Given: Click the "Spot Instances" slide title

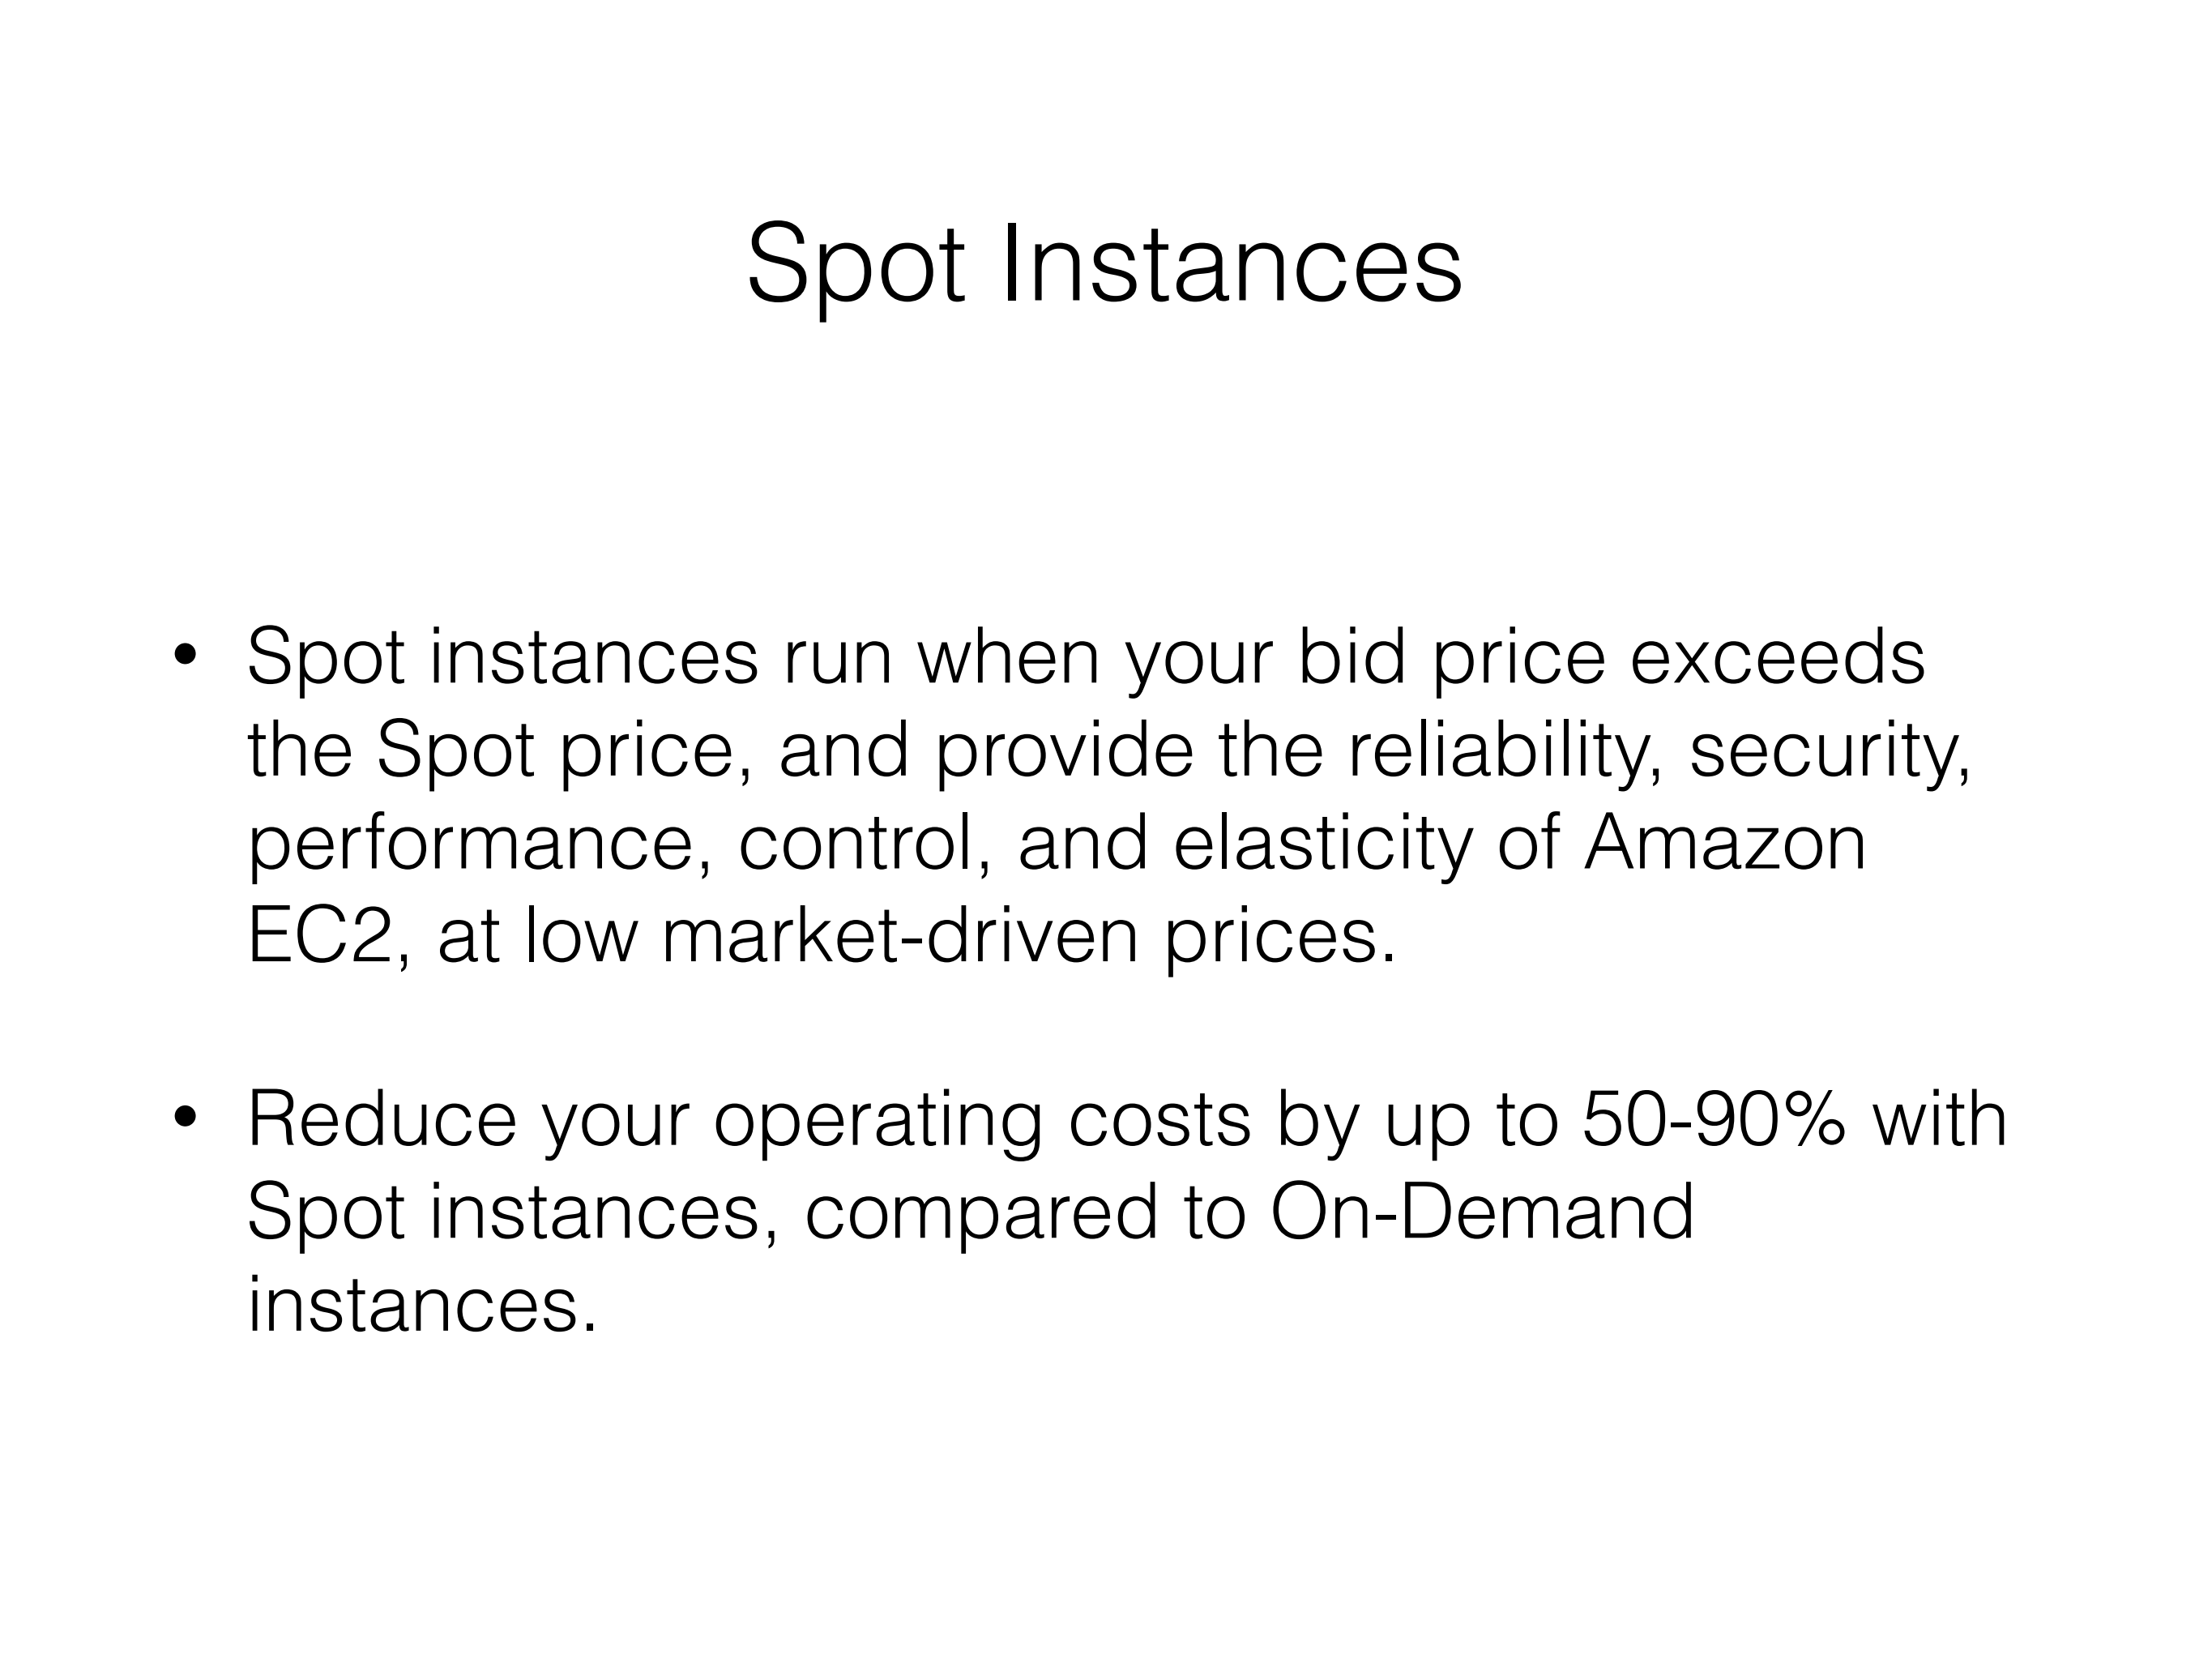Looking at the screenshot, I should tap(1104, 265).
